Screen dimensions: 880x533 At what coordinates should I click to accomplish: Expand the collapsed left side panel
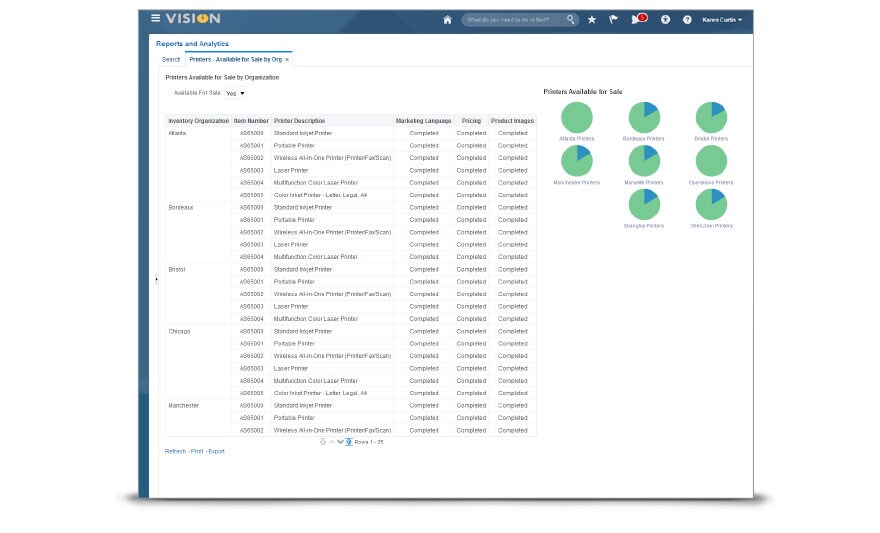(x=156, y=279)
